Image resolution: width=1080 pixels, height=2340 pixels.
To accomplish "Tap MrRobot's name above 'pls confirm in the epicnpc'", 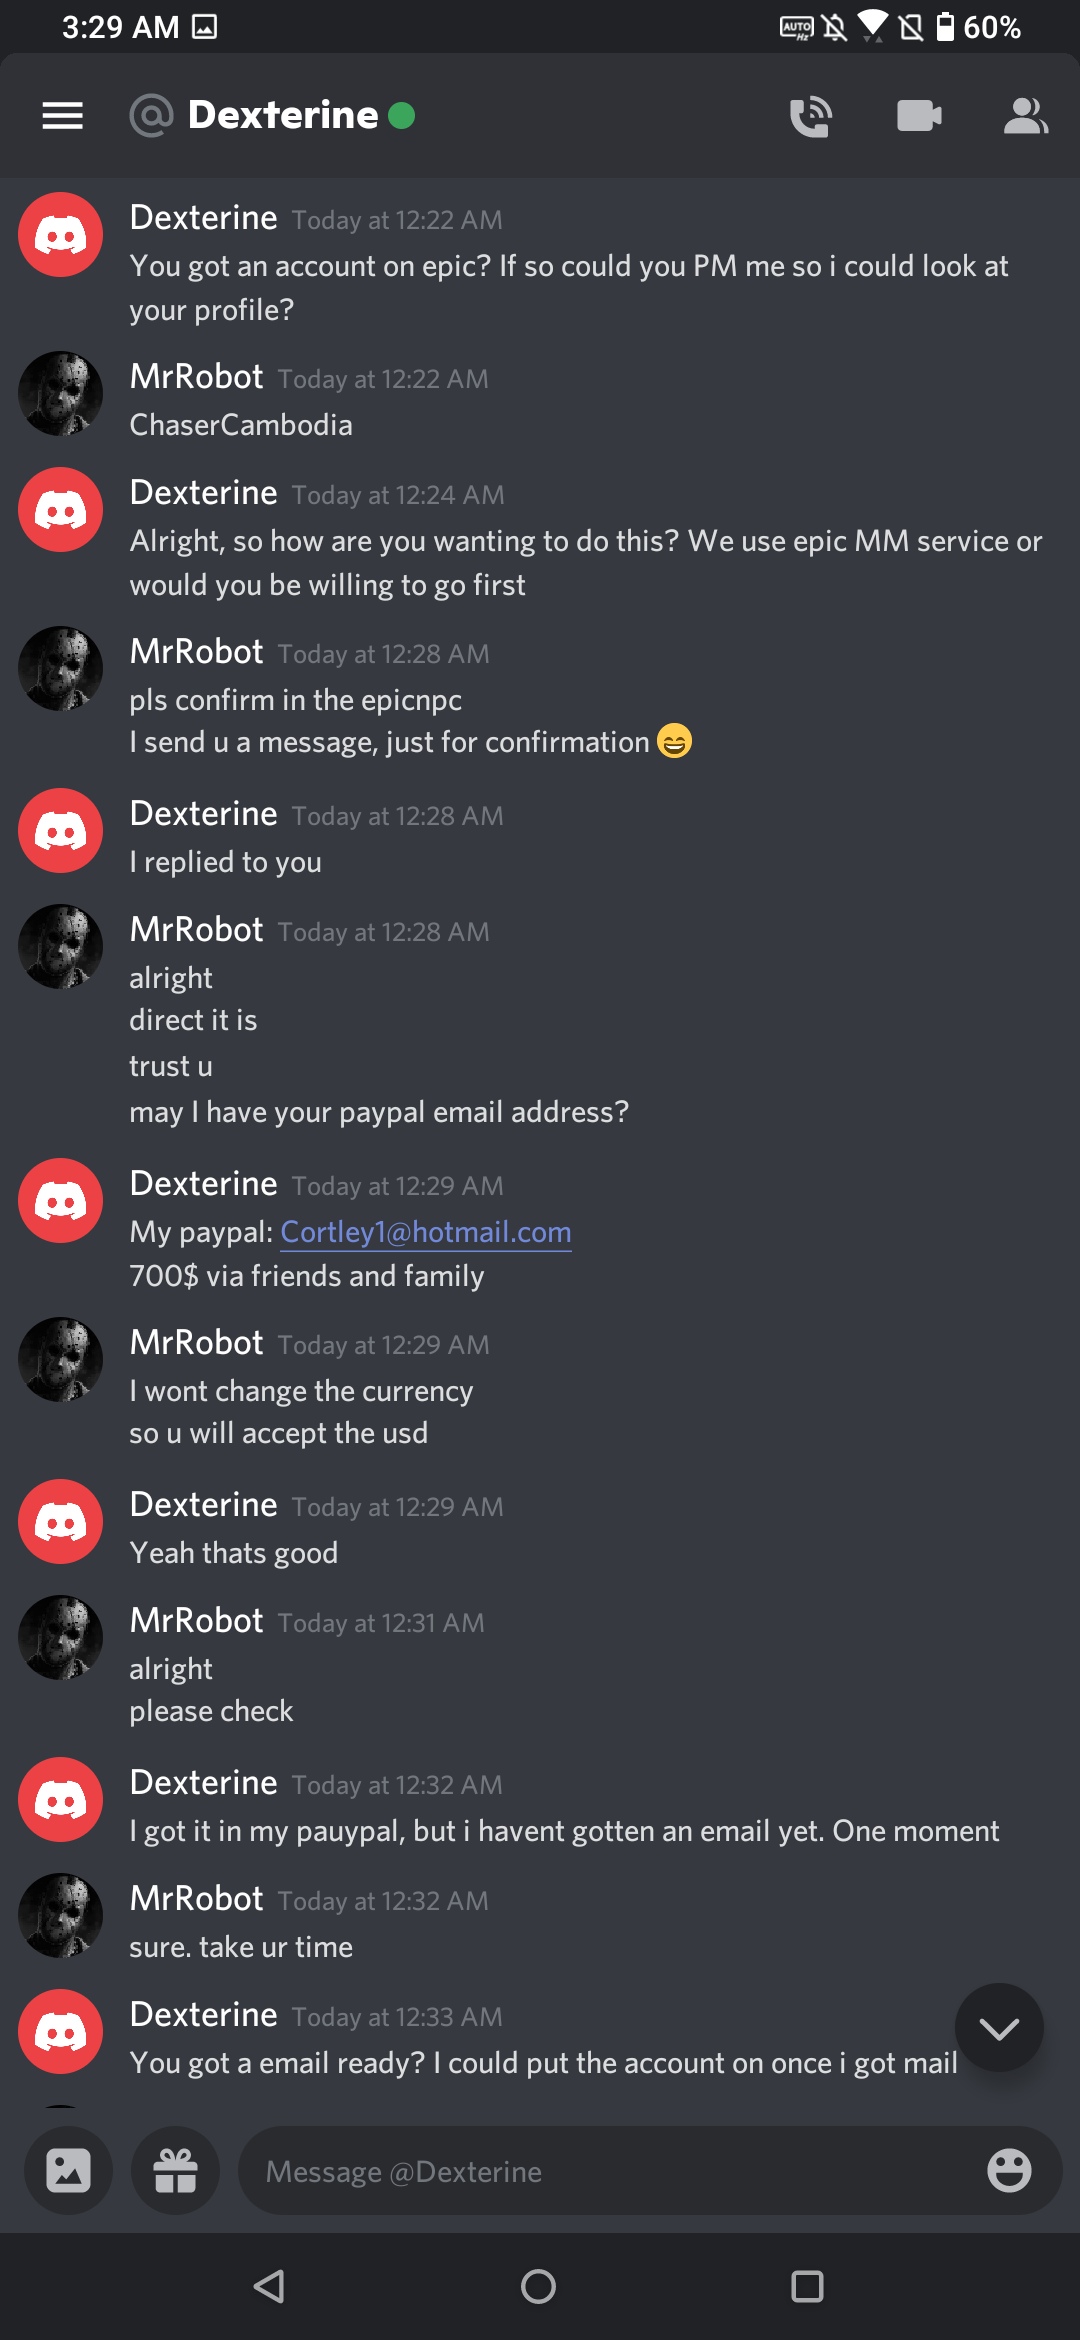I will [196, 652].
